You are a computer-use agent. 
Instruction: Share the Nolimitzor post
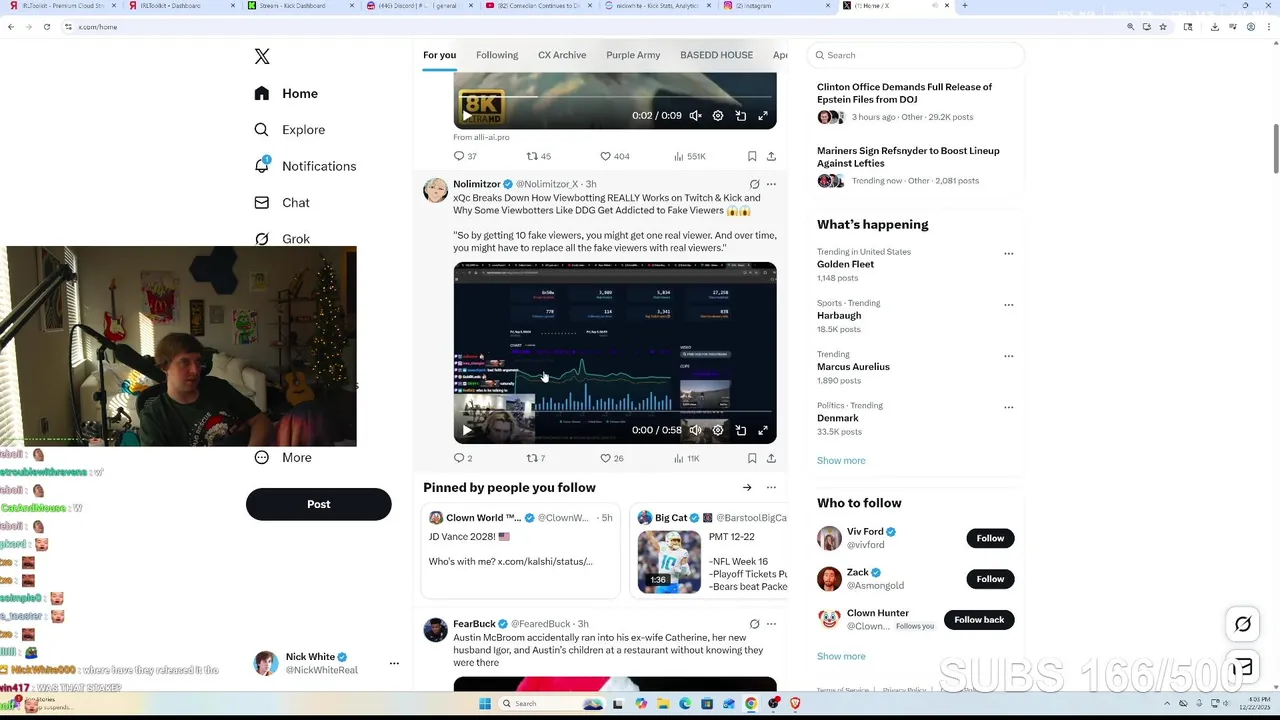pos(771,458)
